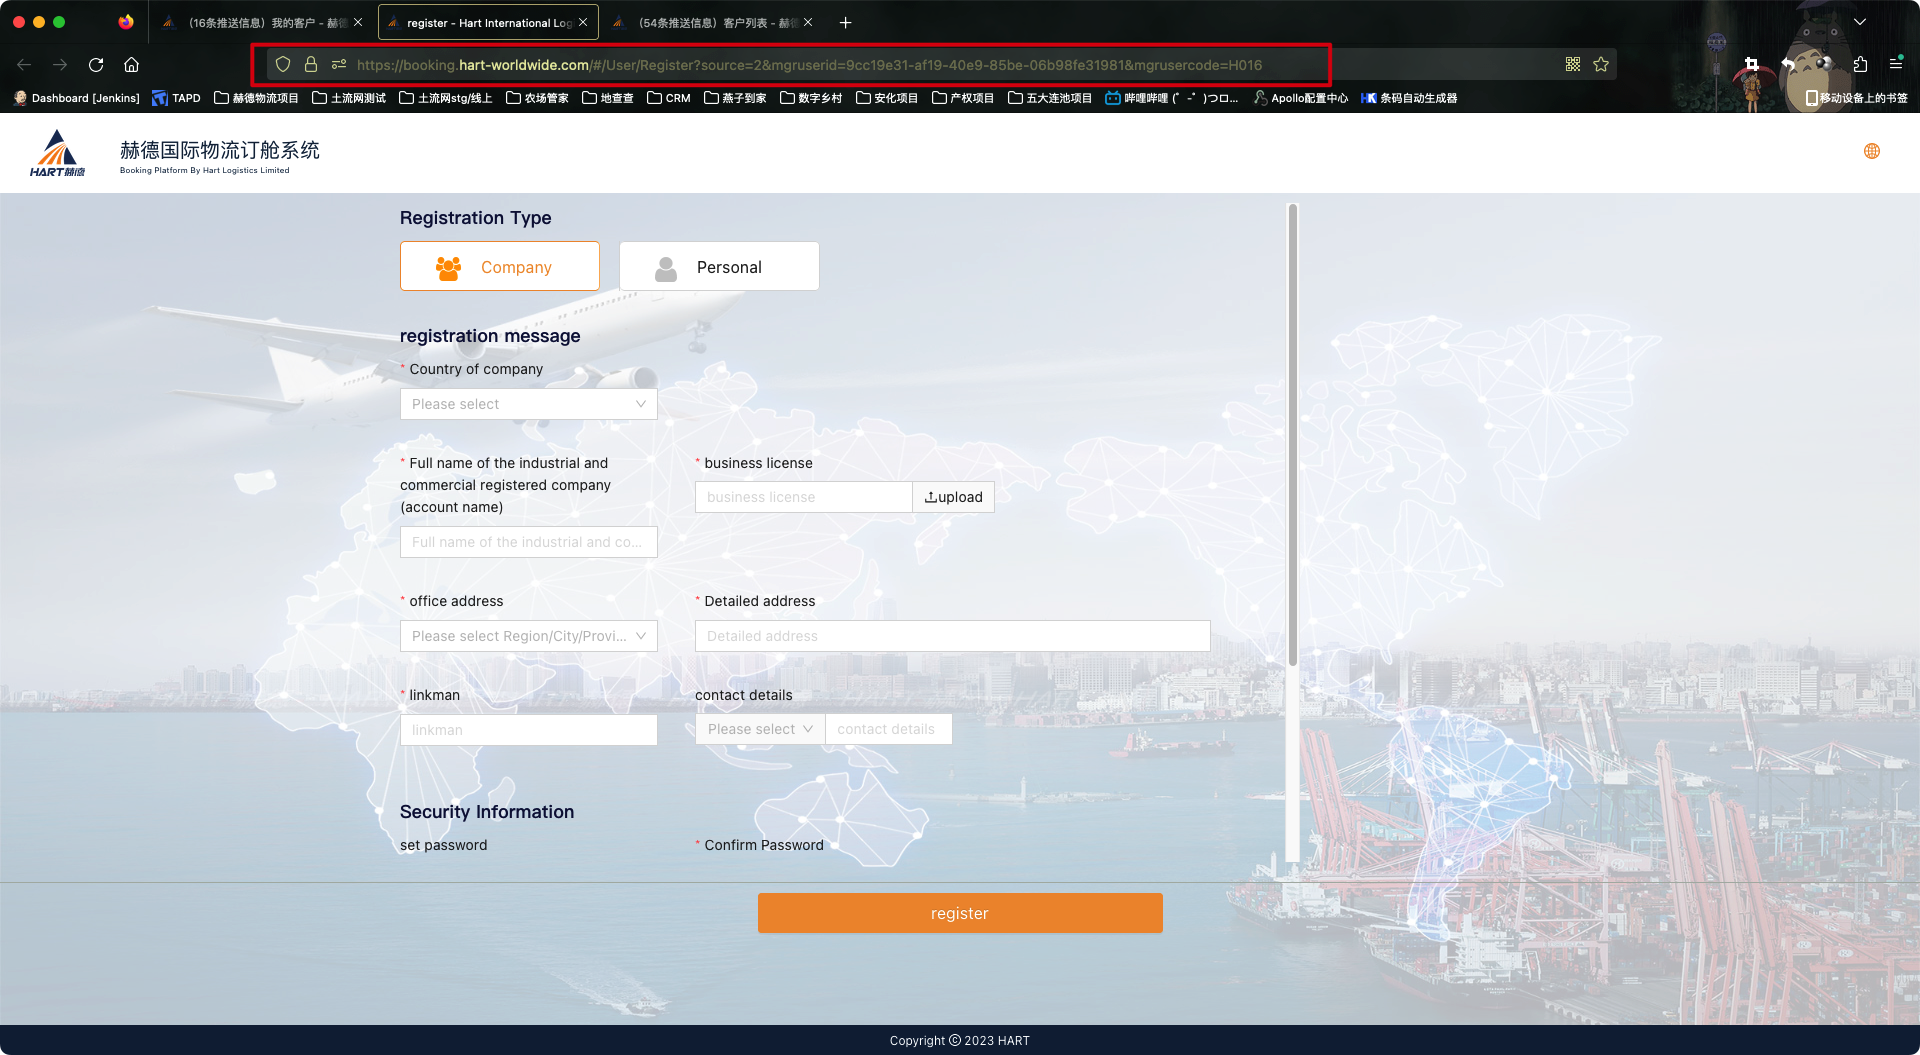Image resolution: width=1920 pixels, height=1055 pixels.
Task: Click the HART logo in header
Action: tap(57, 153)
